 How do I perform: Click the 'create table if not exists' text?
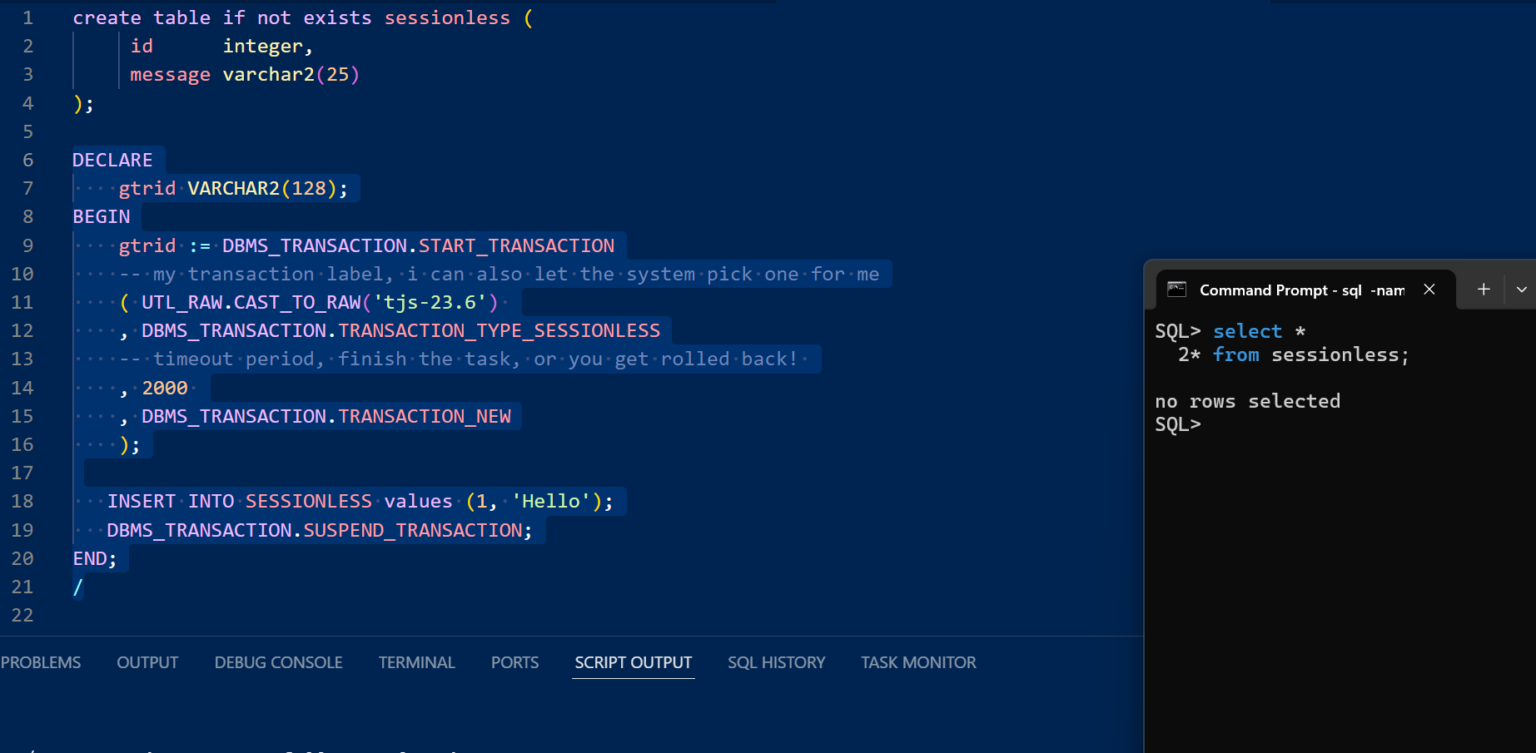pos(222,18)
